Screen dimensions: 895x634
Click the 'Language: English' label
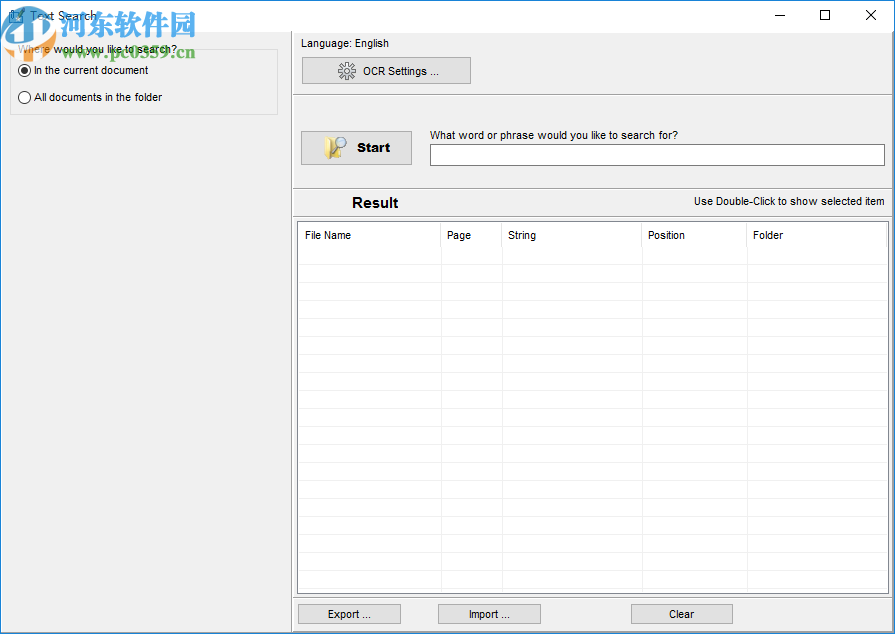click(344, 43)
